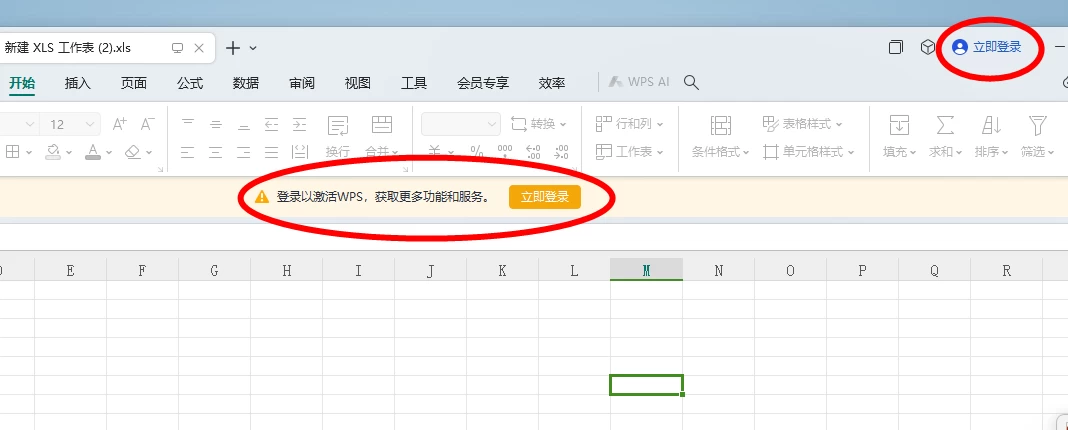Select column header R
Image resolution: width=1068 pixels, height=430 pixels.
pyautogui.click(x=1006, y=271)
